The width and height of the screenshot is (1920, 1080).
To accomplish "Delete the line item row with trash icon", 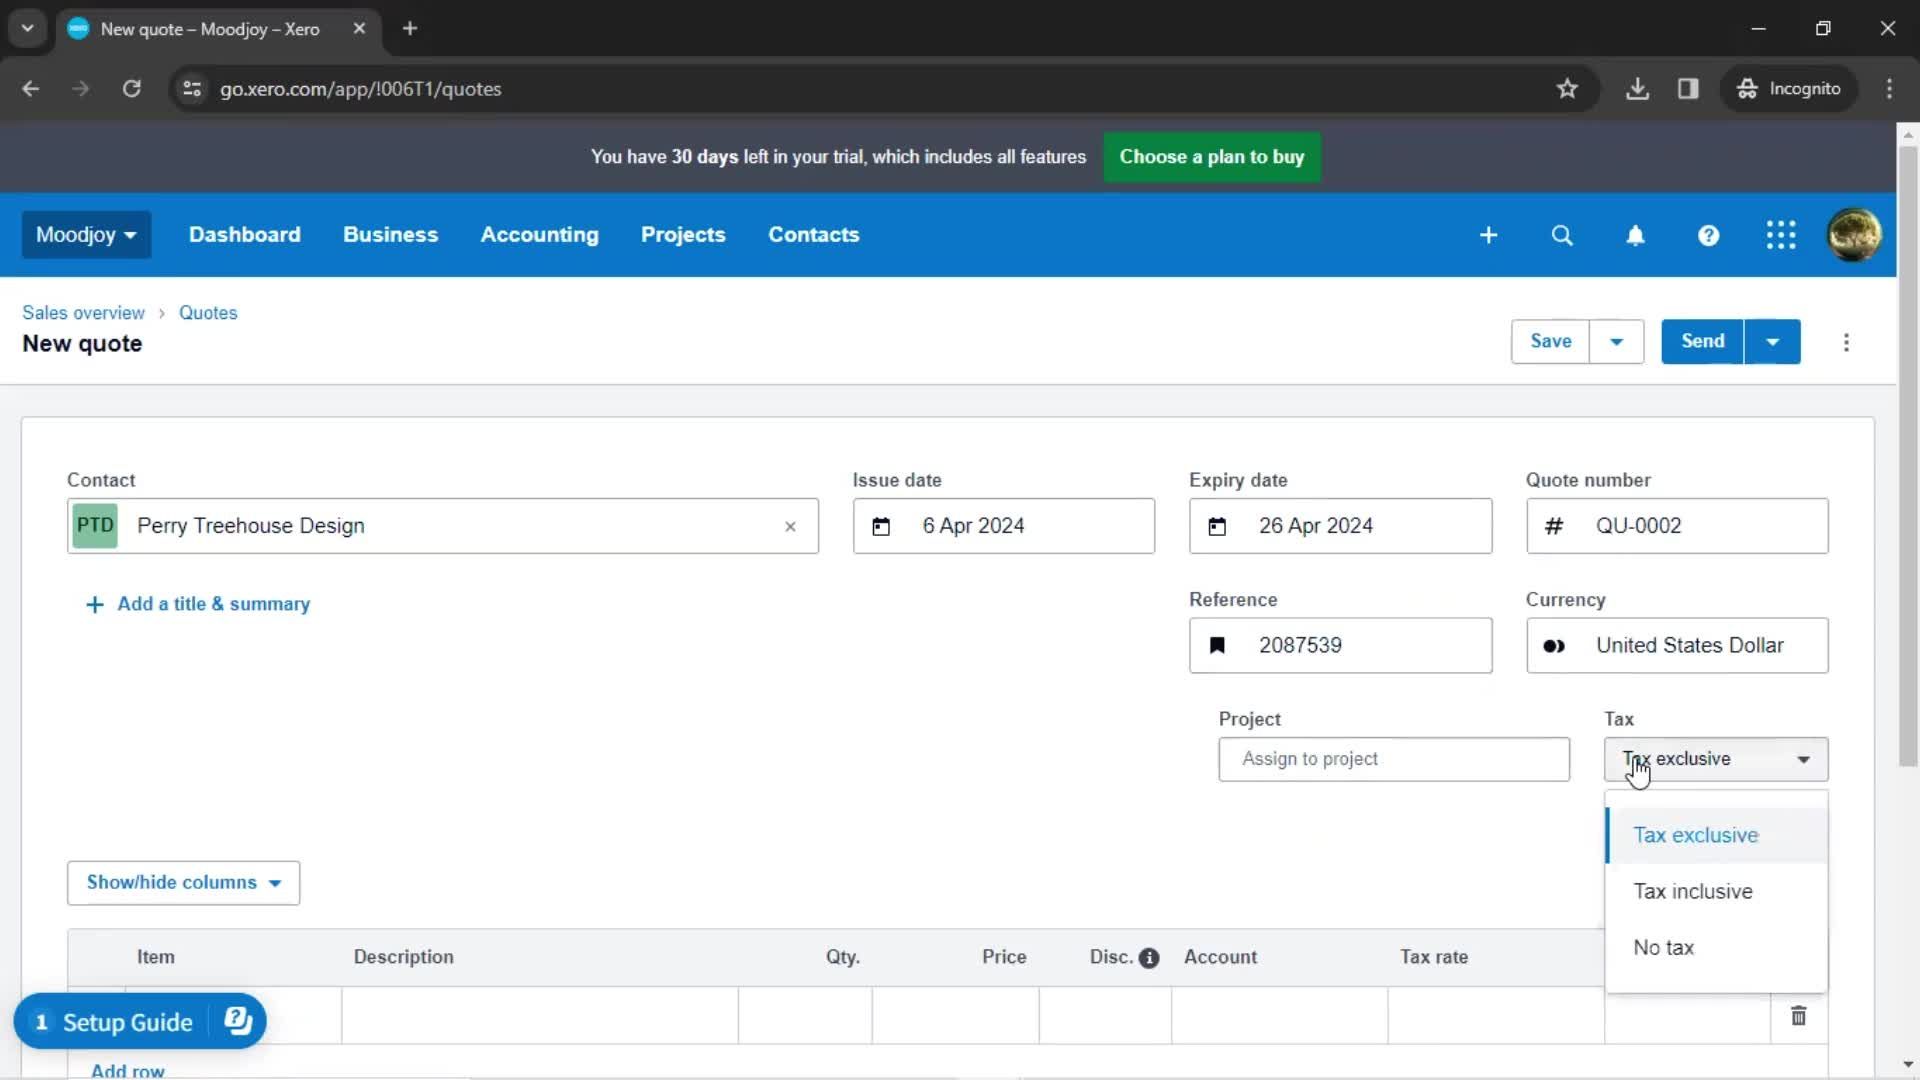I will coord(1798,1016).
